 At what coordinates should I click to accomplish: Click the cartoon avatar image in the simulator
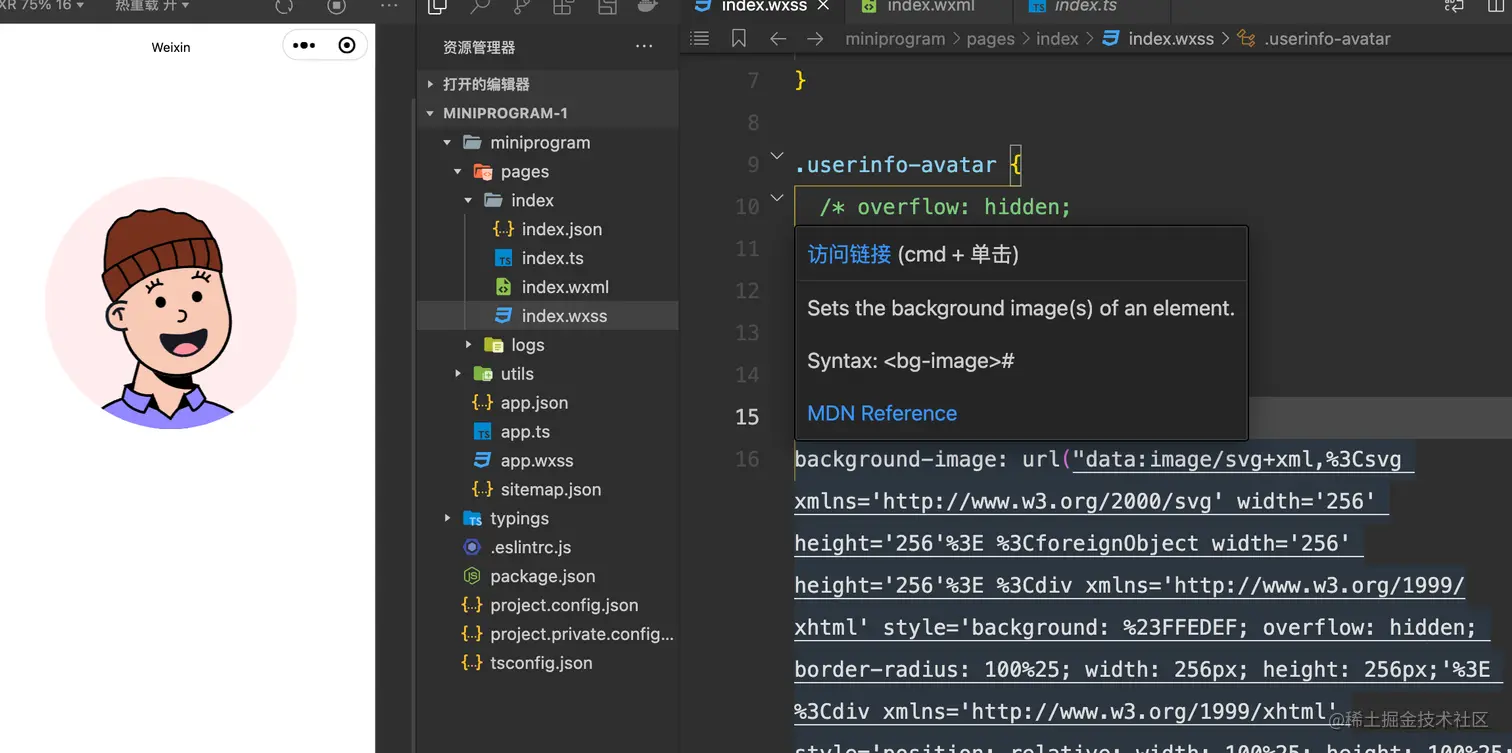171,303
